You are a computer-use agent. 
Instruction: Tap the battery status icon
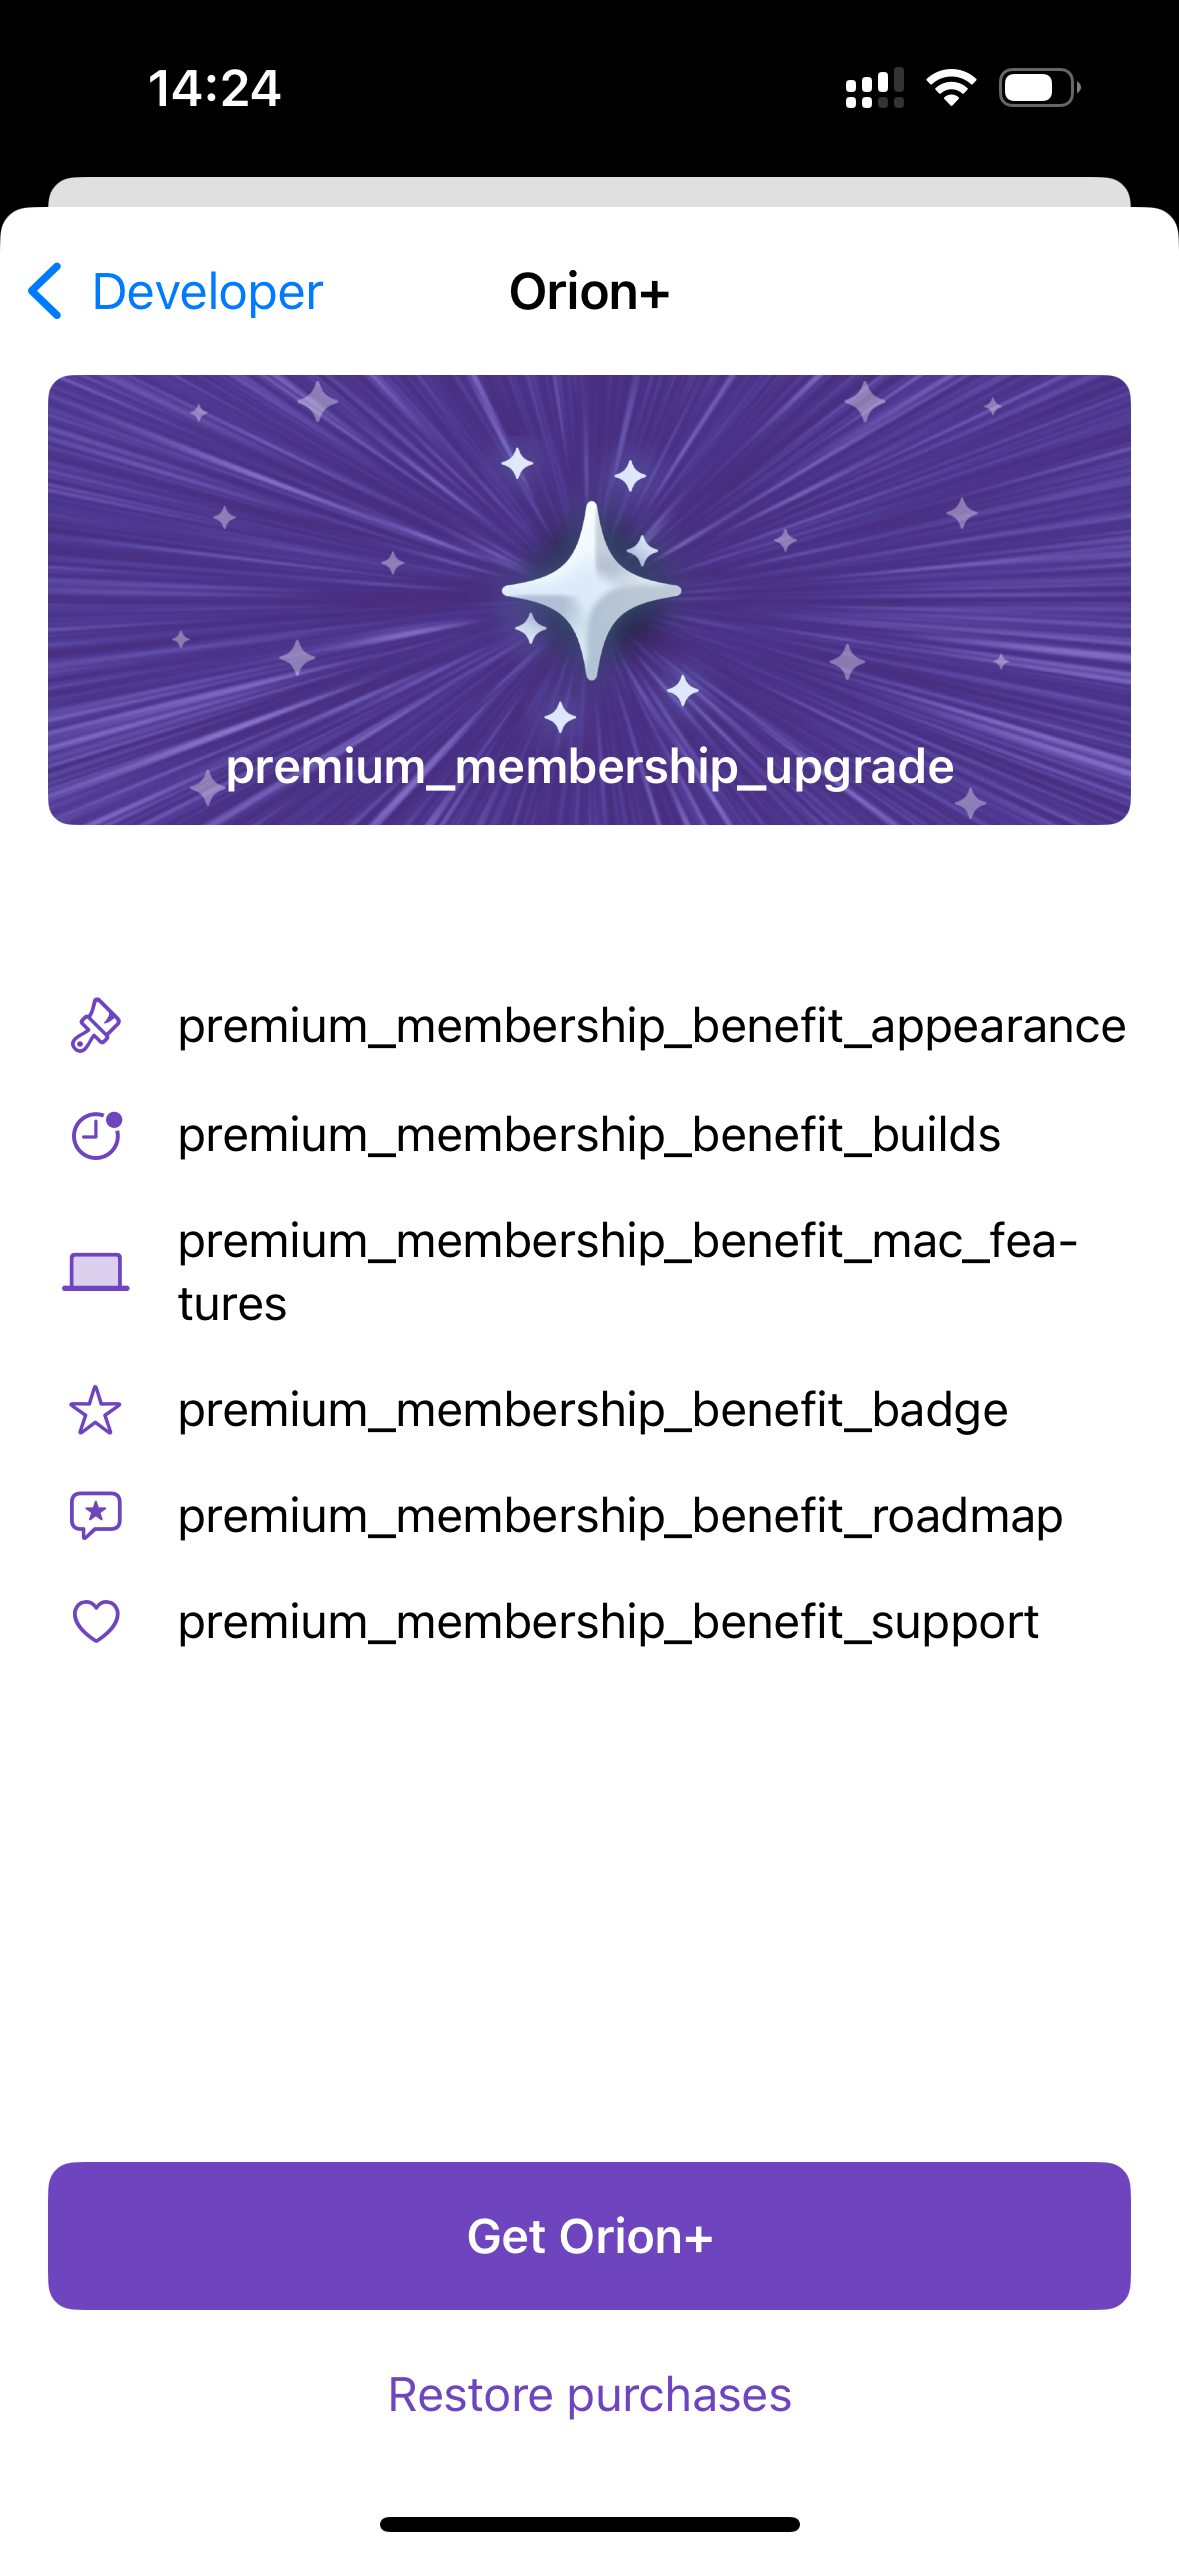(1039, 88)
